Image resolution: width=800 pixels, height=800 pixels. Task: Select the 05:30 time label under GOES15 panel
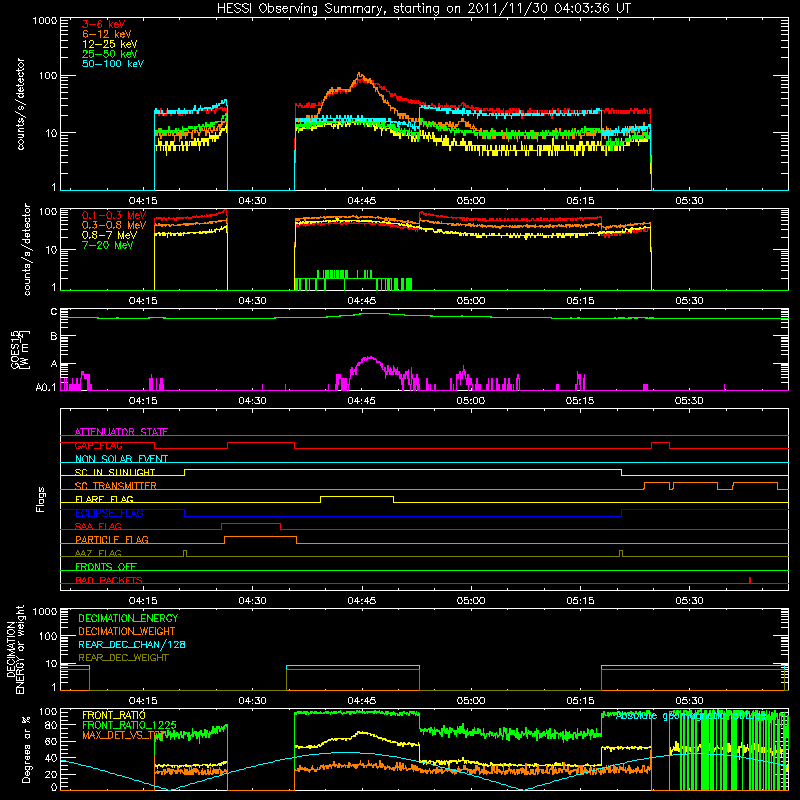point(689,401)
